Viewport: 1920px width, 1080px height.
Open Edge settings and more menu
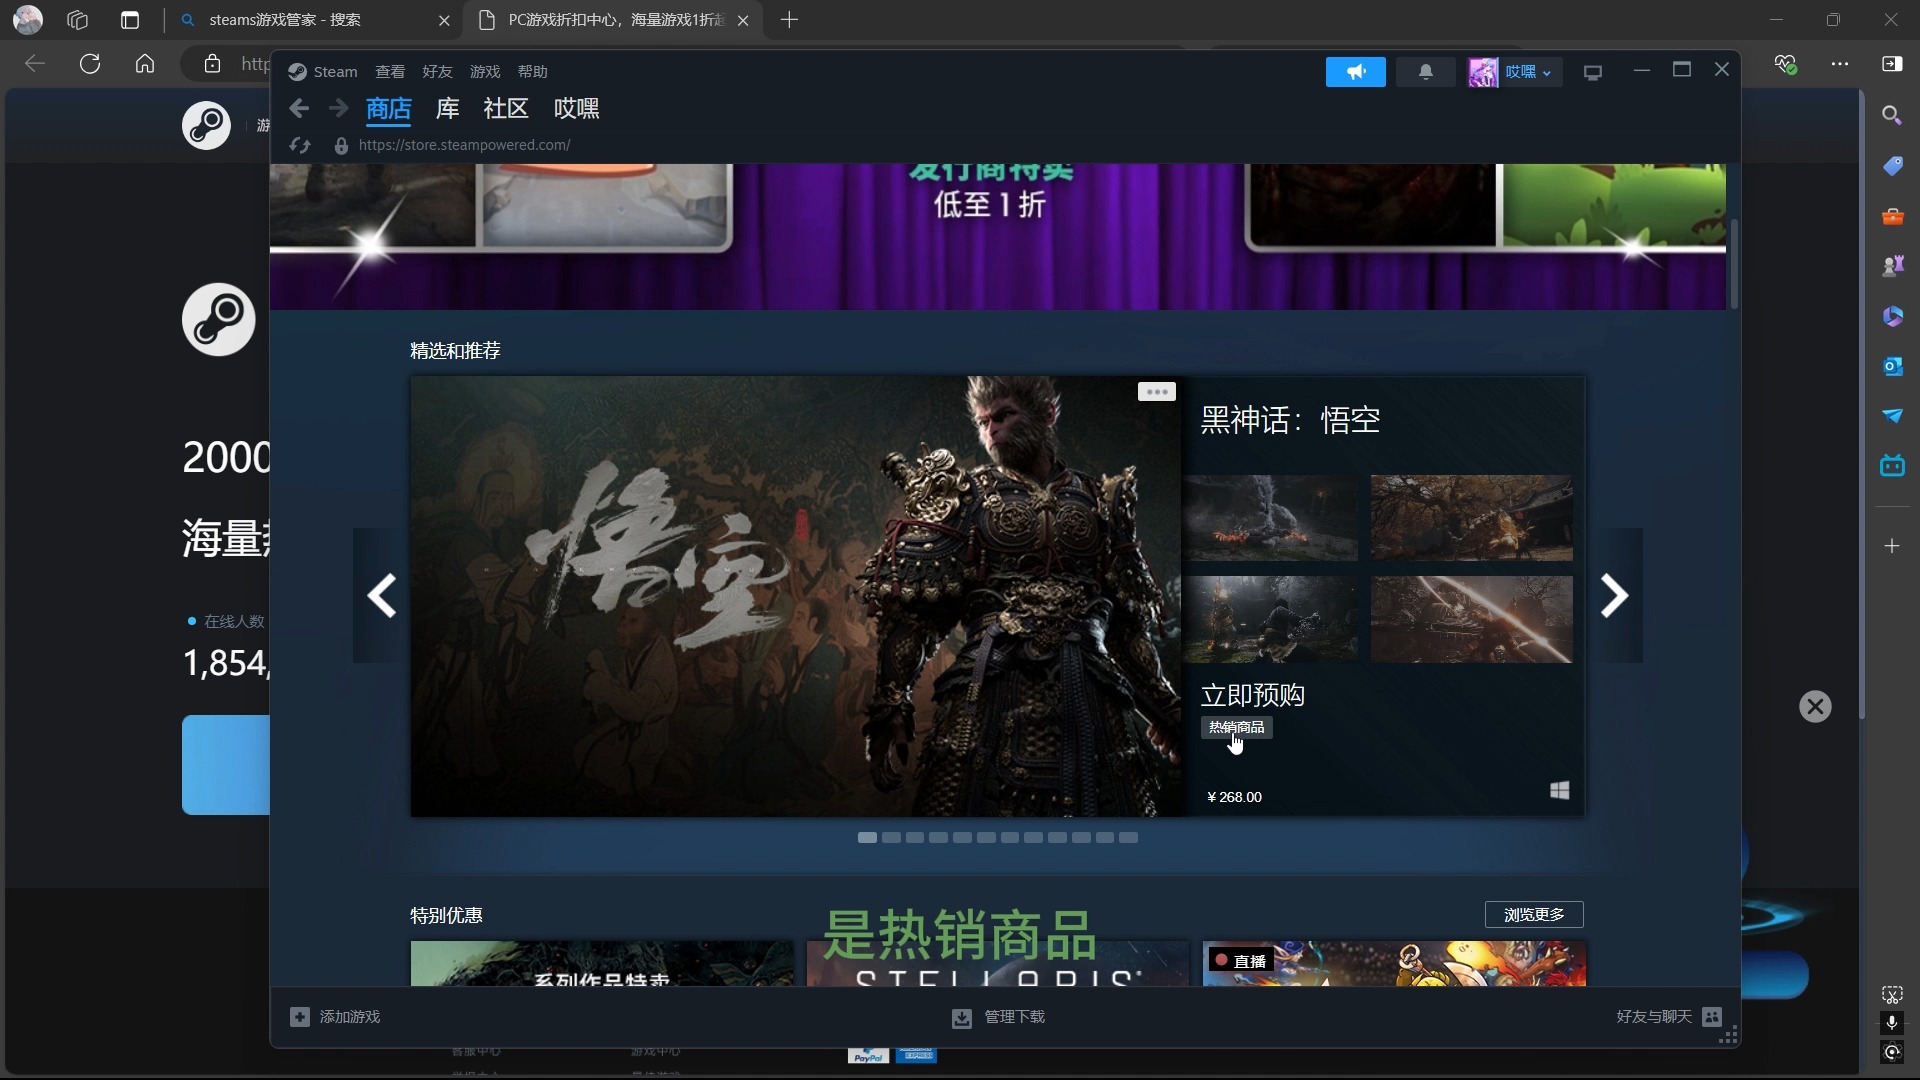pos(1840,64)
